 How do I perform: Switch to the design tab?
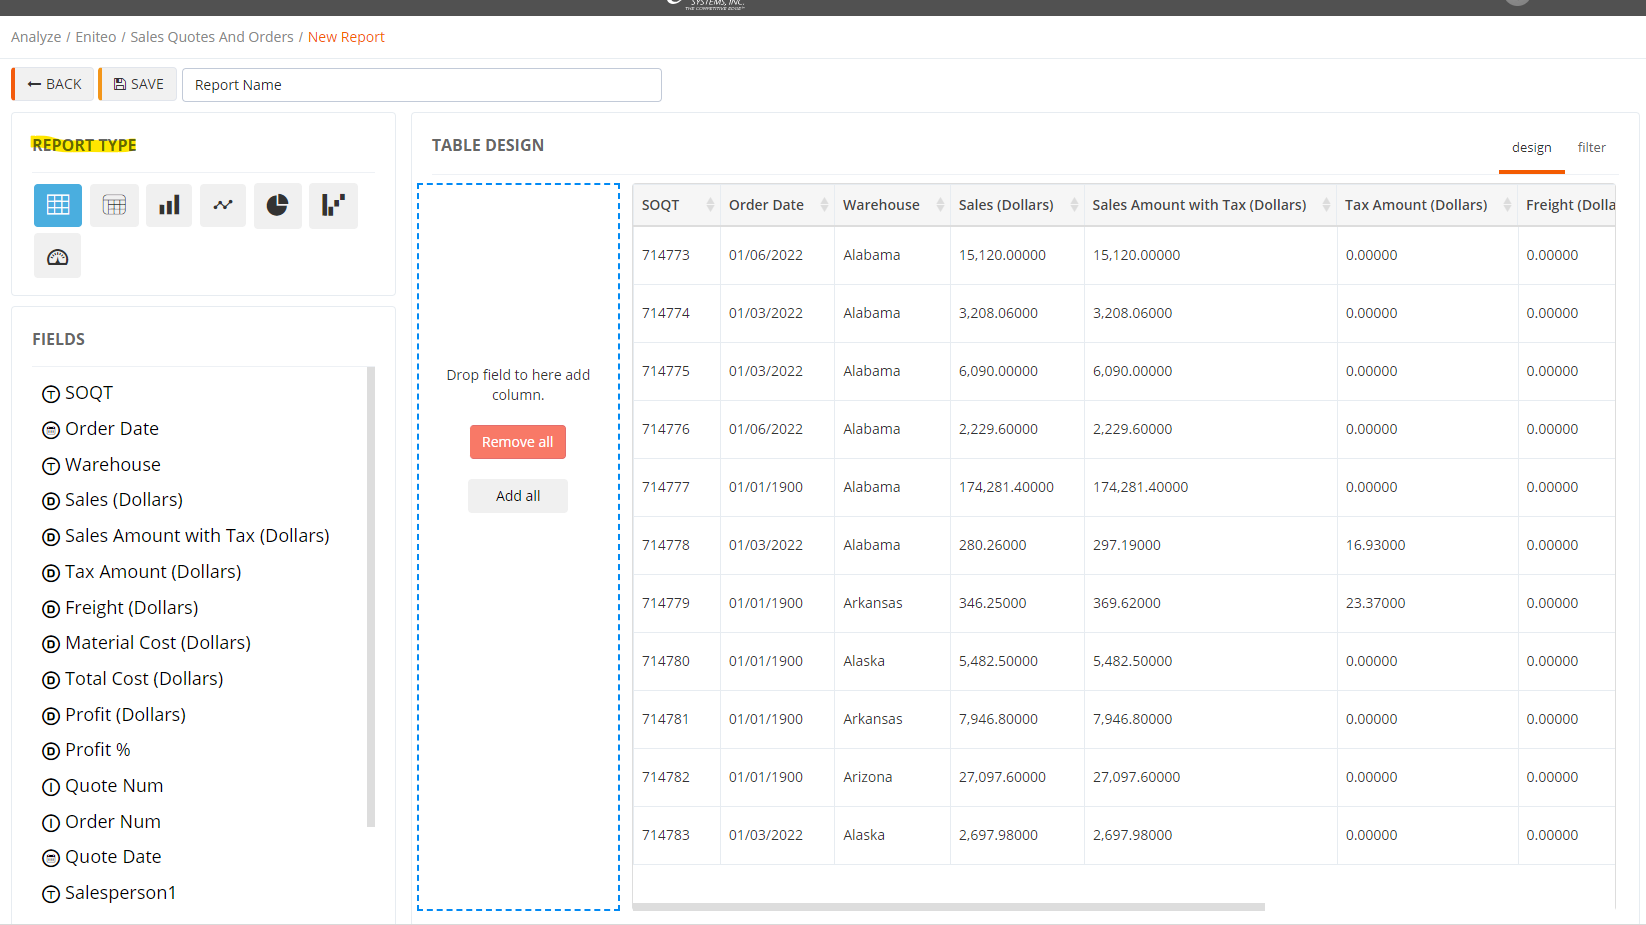pyautogui.click(x=1531, y=148)
